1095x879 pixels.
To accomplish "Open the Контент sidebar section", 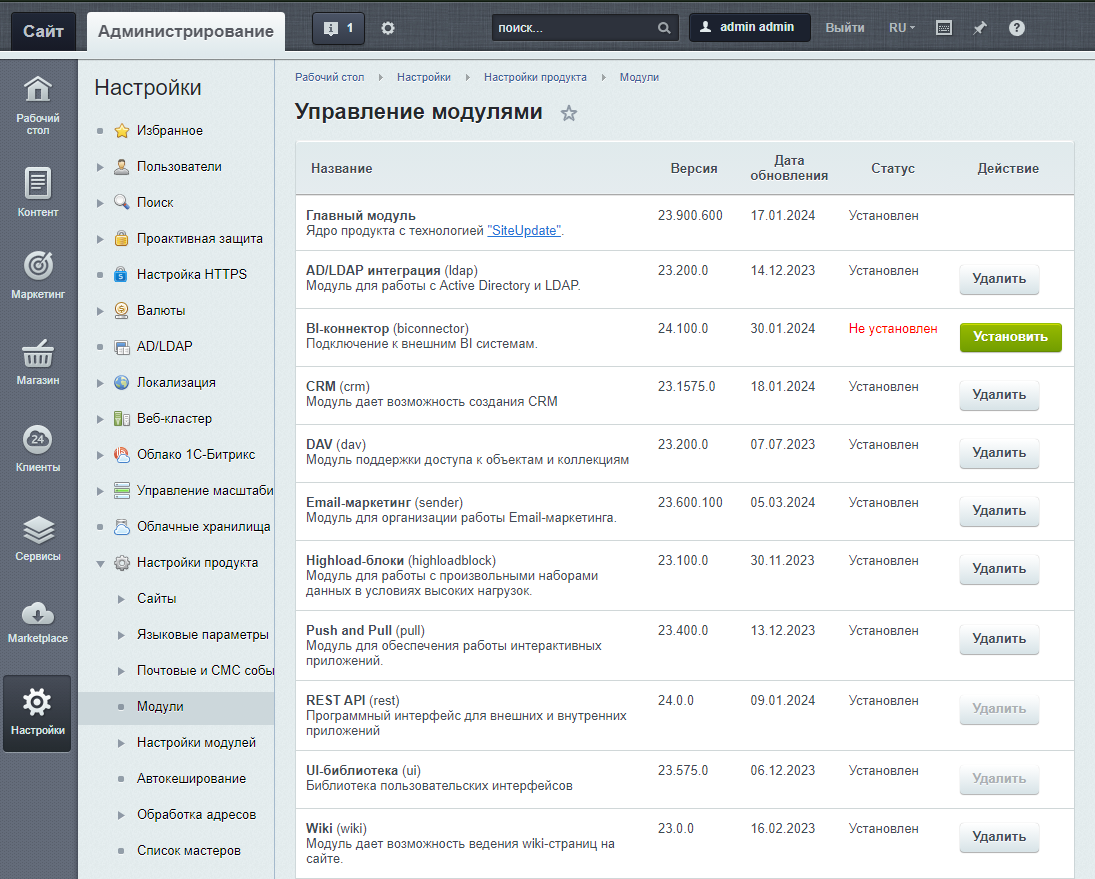I will click(x=37, y=191).
